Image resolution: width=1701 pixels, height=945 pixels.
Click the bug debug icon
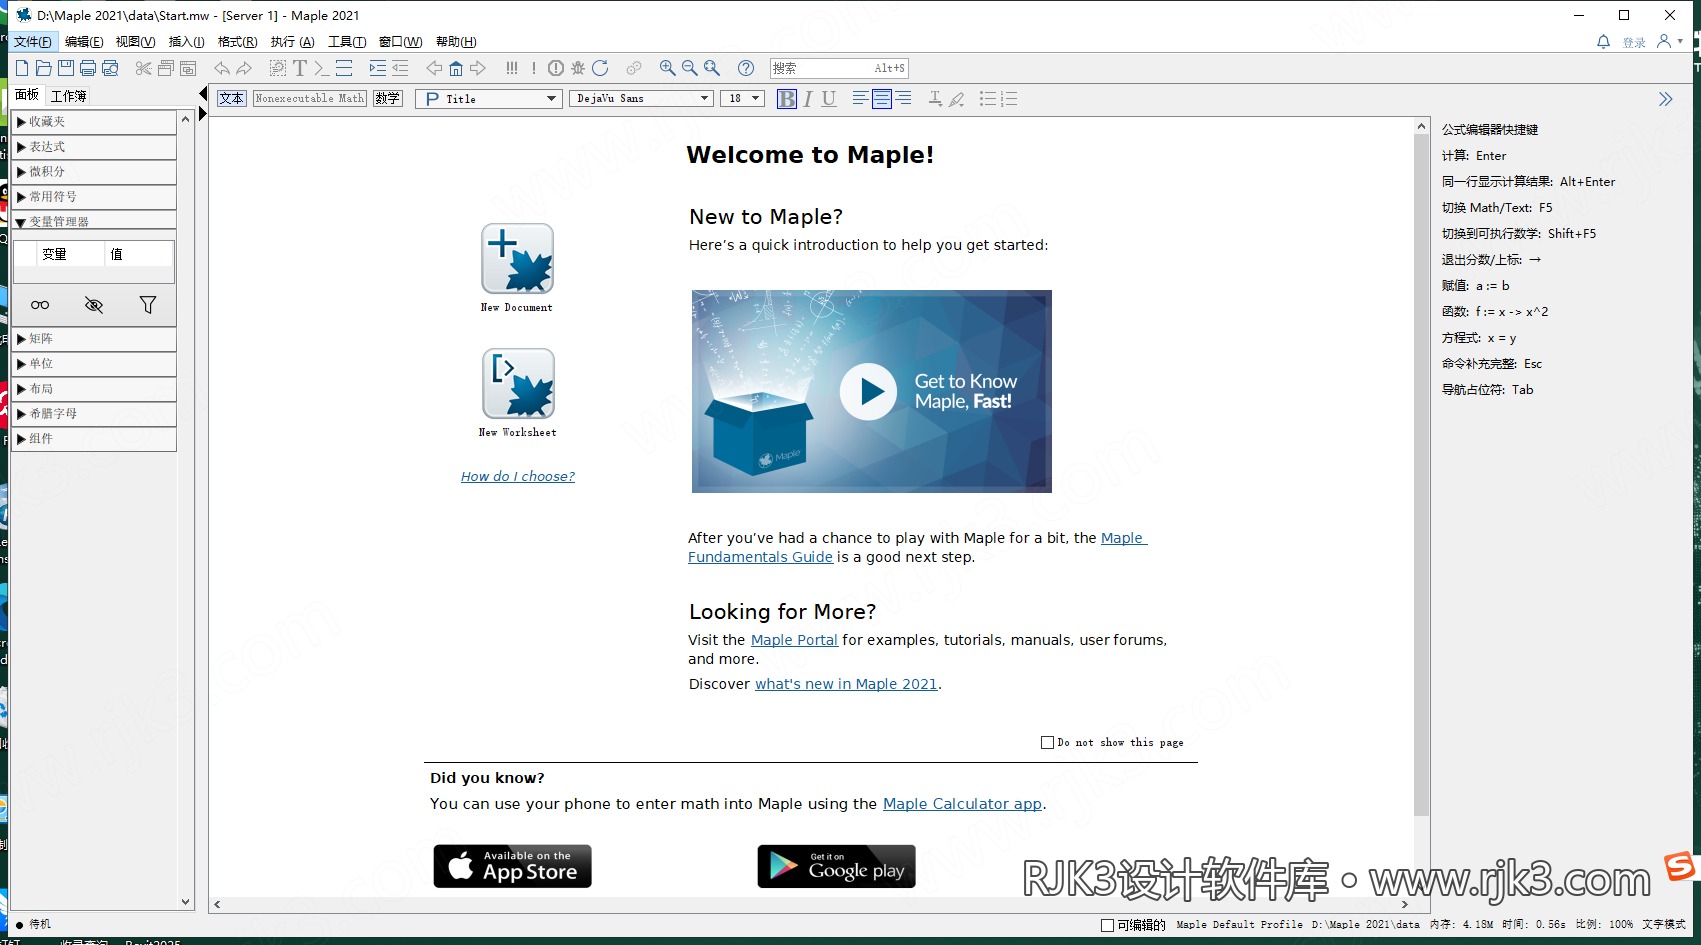[578, 68]
